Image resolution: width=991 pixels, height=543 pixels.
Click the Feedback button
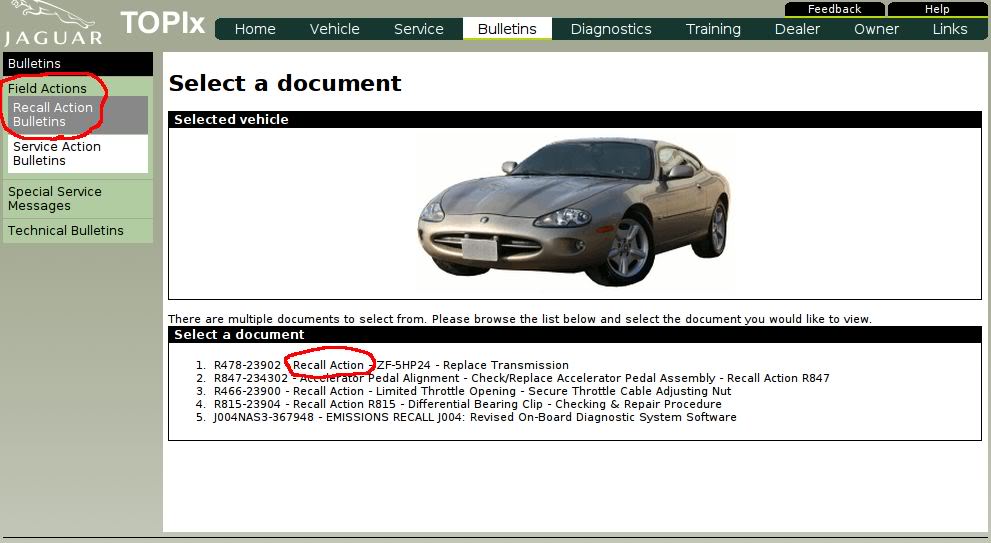click(834, 9)
